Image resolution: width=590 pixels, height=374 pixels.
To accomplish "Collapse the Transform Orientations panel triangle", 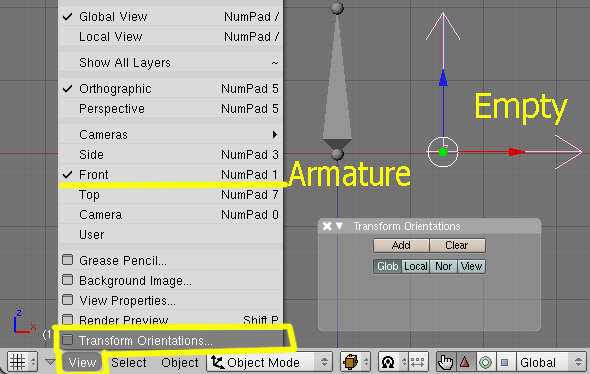I will (339, 226).
